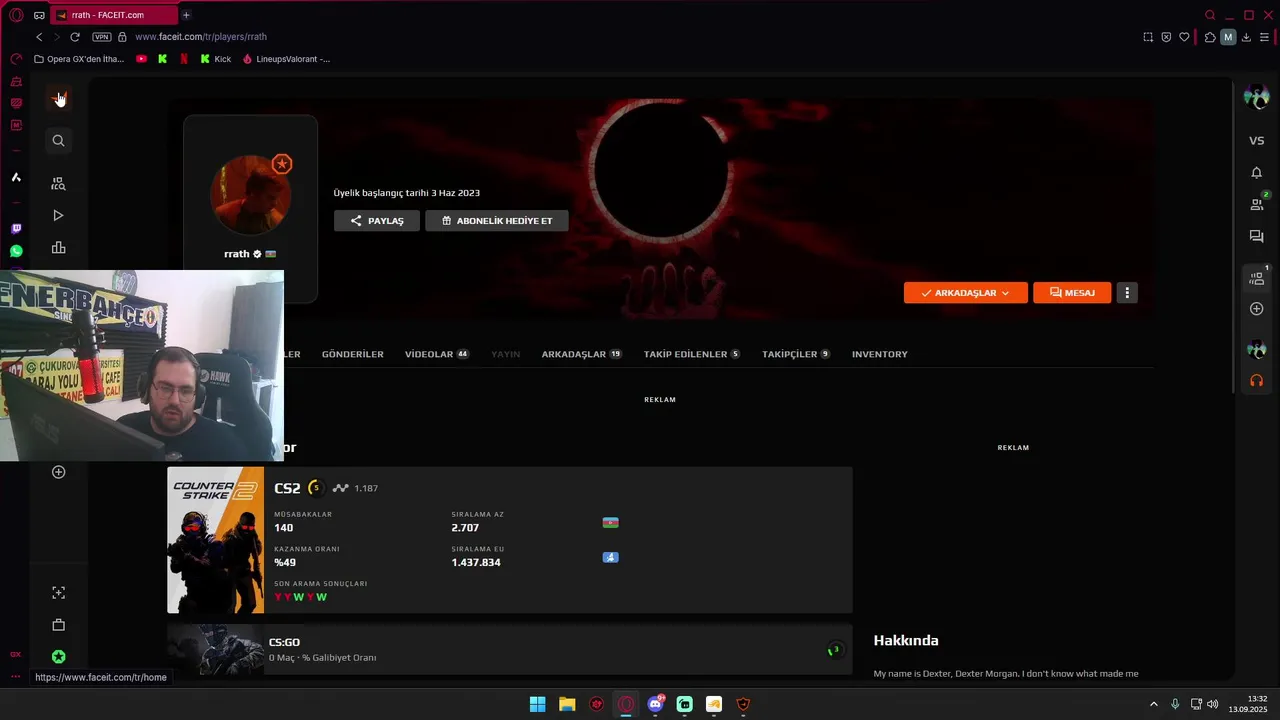Click the Windows Start button
The width and height of the screenshot is (1280, 720).
tap(537, 704)
